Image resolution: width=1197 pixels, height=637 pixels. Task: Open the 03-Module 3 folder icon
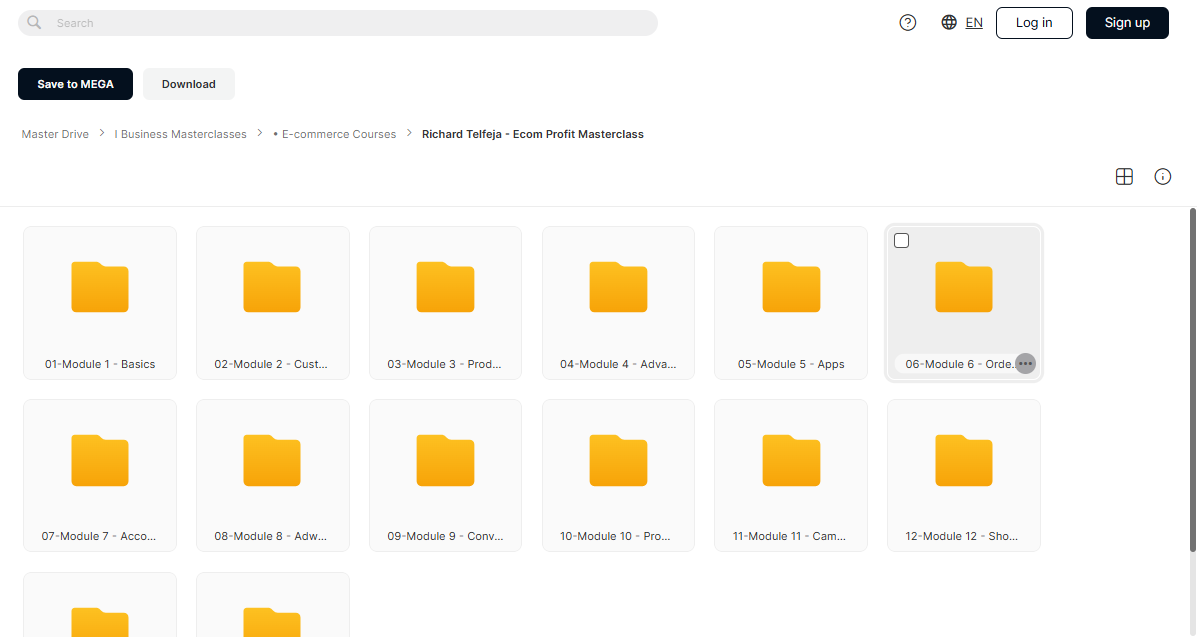446,287
